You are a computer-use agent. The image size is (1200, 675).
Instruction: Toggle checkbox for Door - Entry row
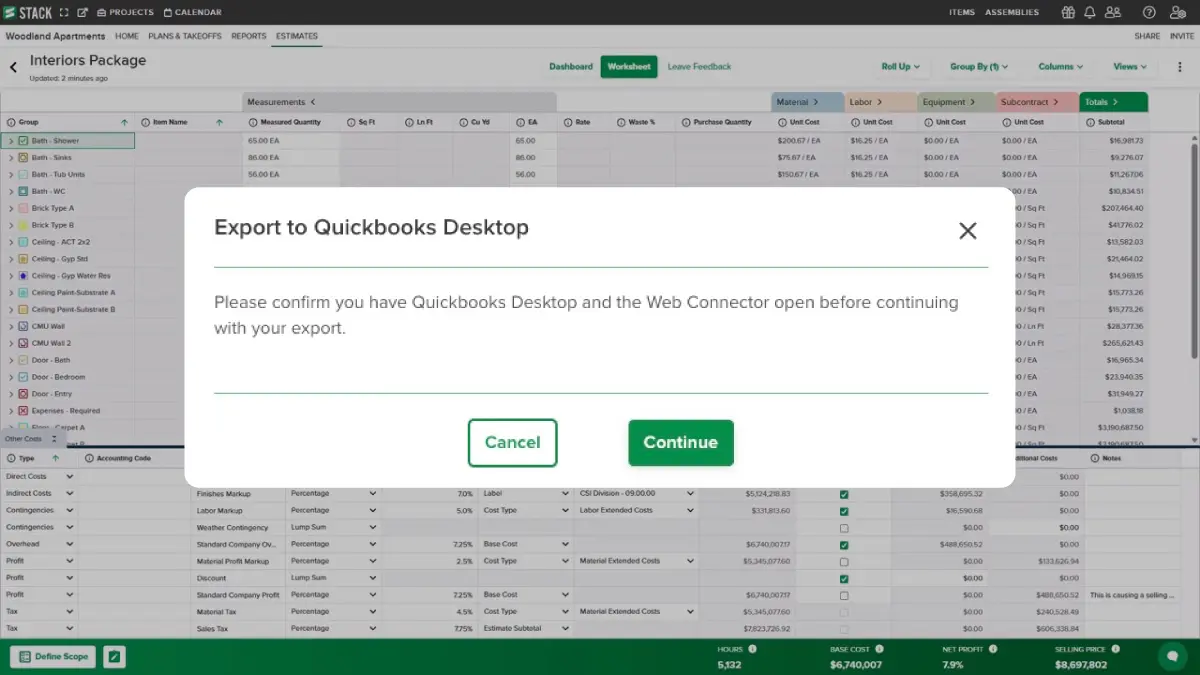tap(24, 393)
